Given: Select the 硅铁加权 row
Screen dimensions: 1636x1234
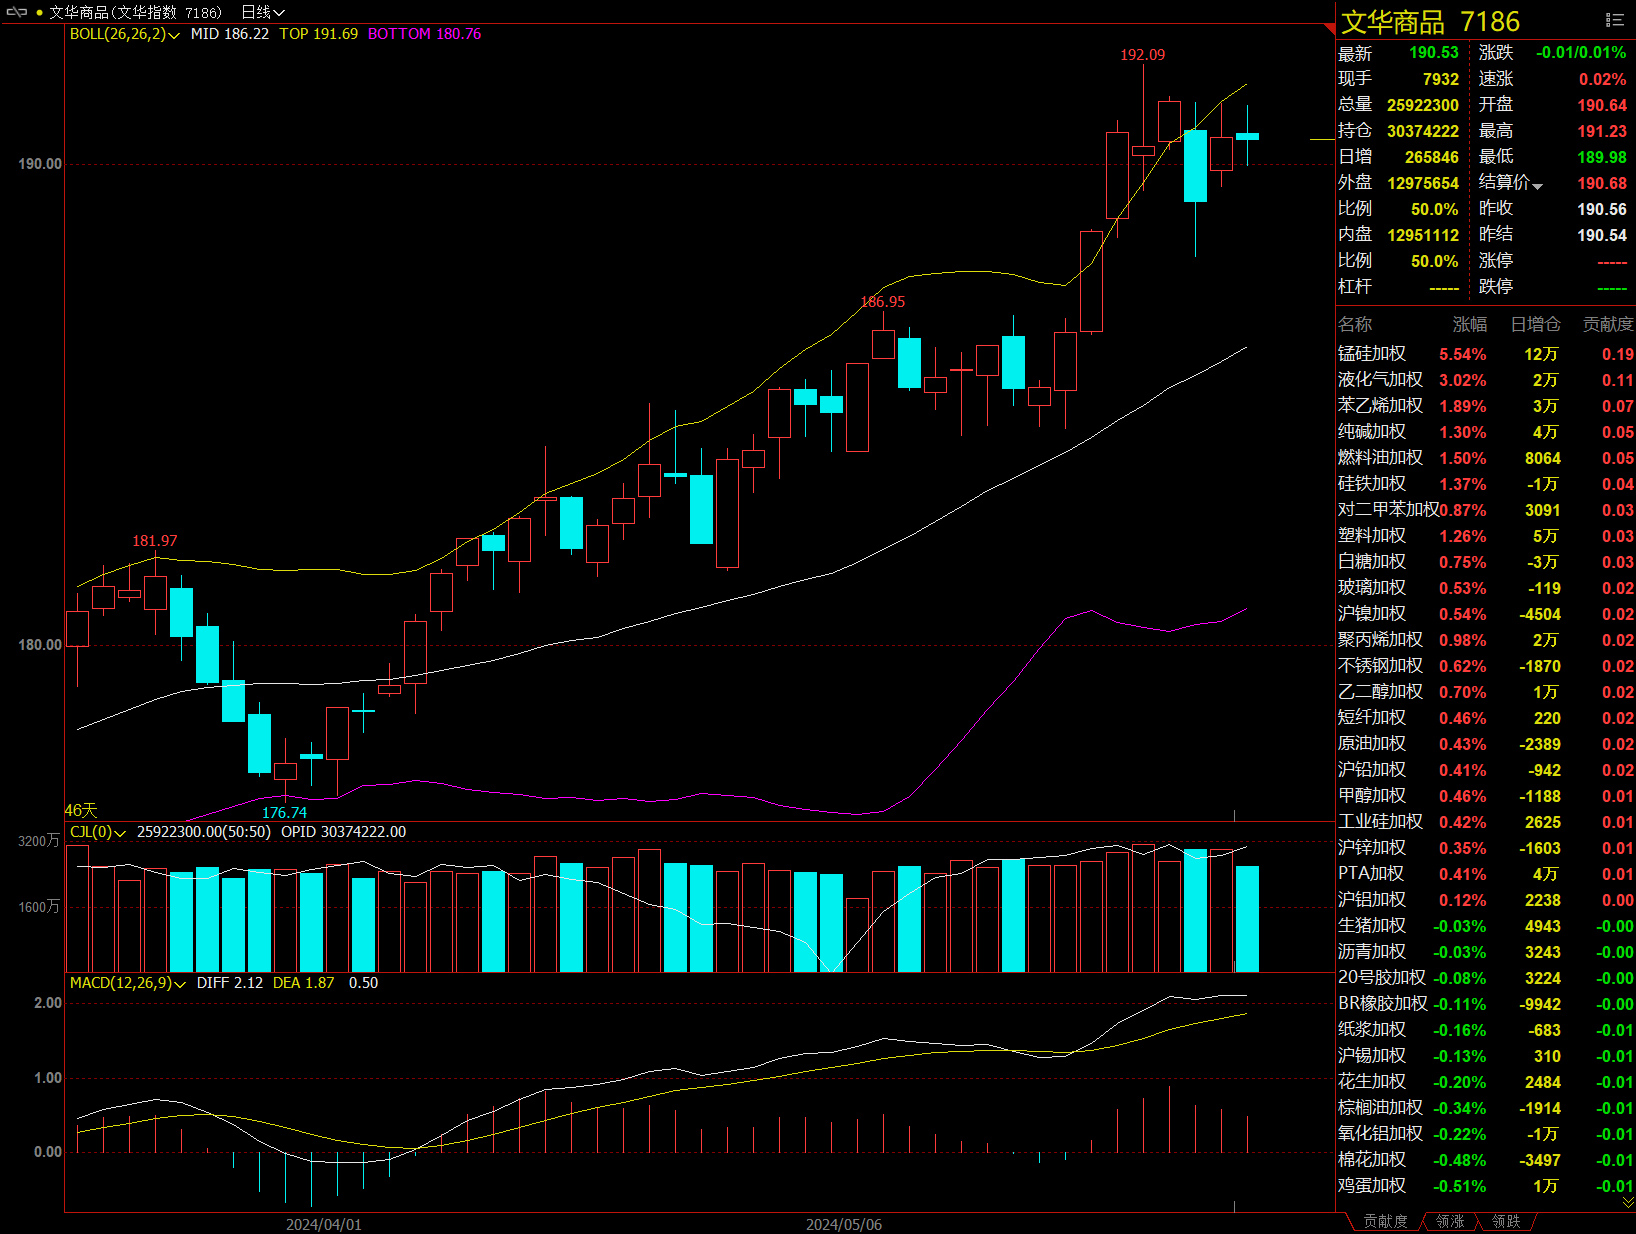Looking at the screenshot, I should pos(1486,484).
